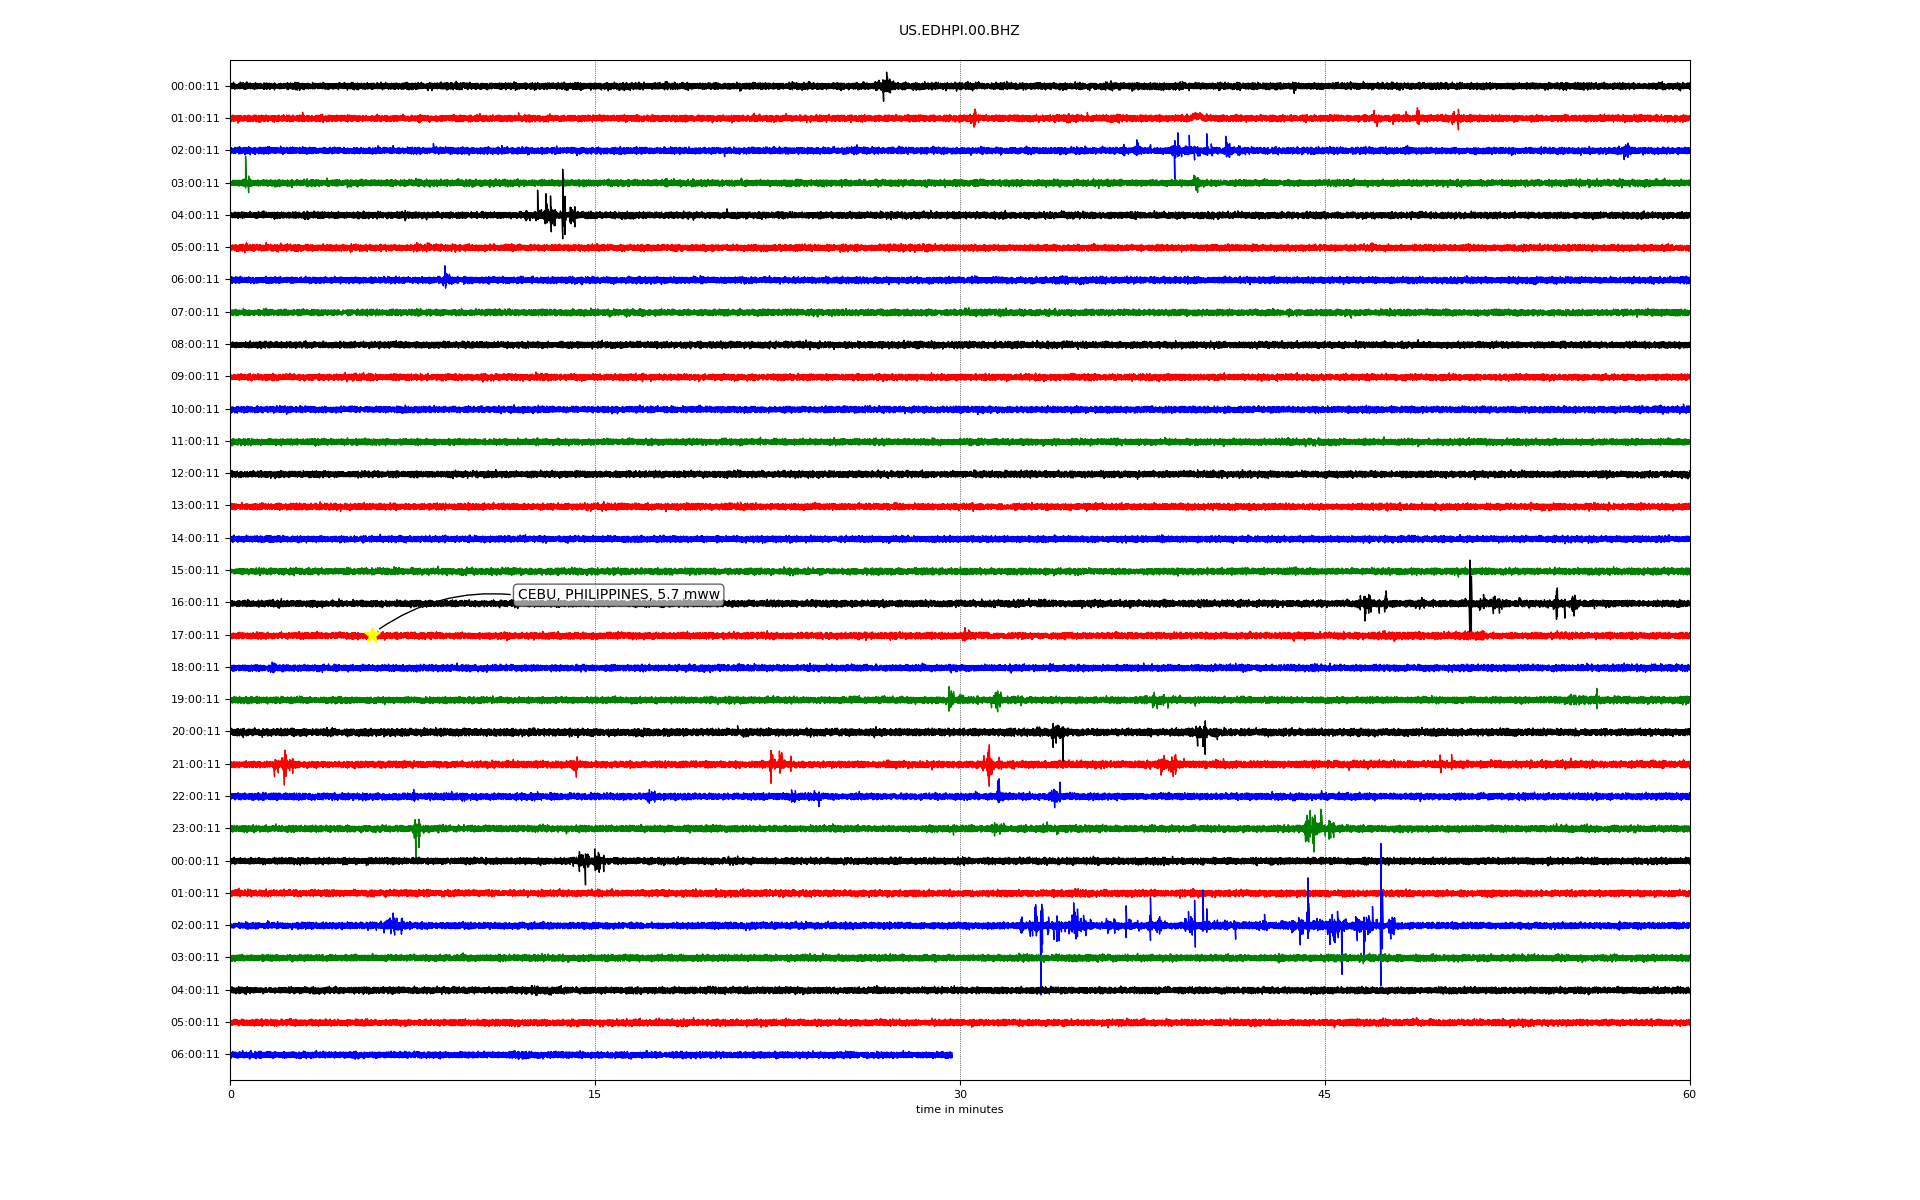
Task: Click the 16:00:11 time label
Action: click(x=195, y=603)
